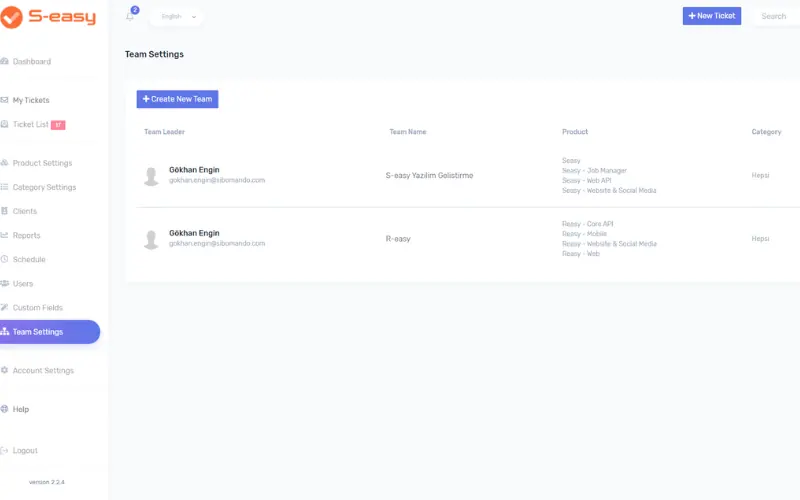
Task: Click Gökhan Engin name in the S-easy Yazilim row
Action: click(x=194, y=170)
